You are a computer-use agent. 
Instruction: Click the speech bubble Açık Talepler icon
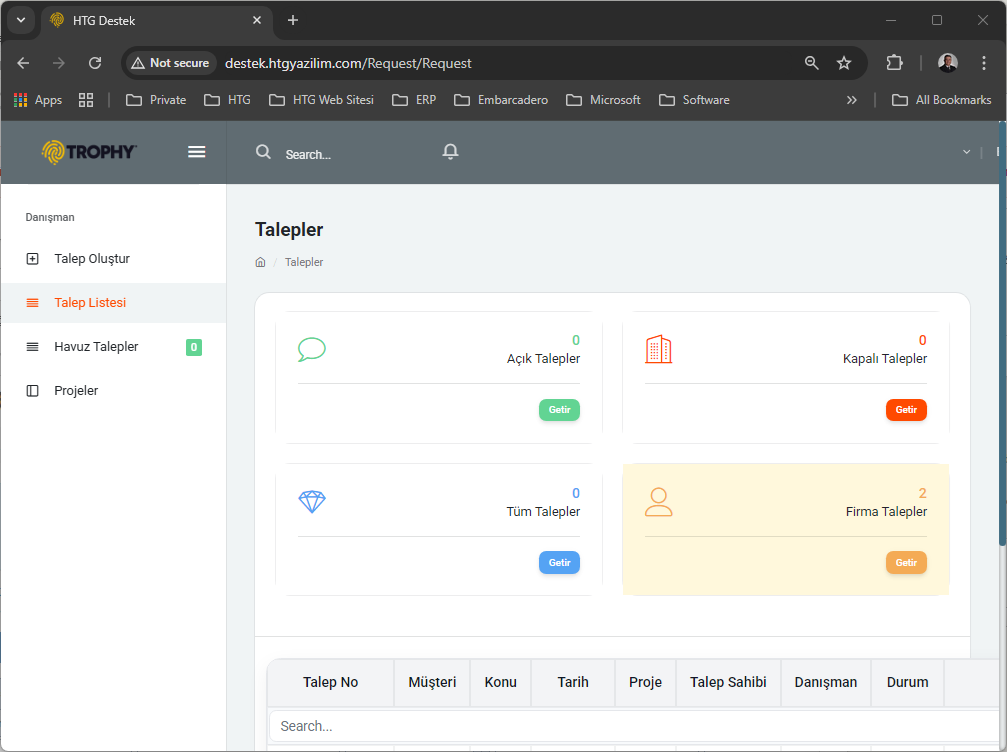[312, 349]
